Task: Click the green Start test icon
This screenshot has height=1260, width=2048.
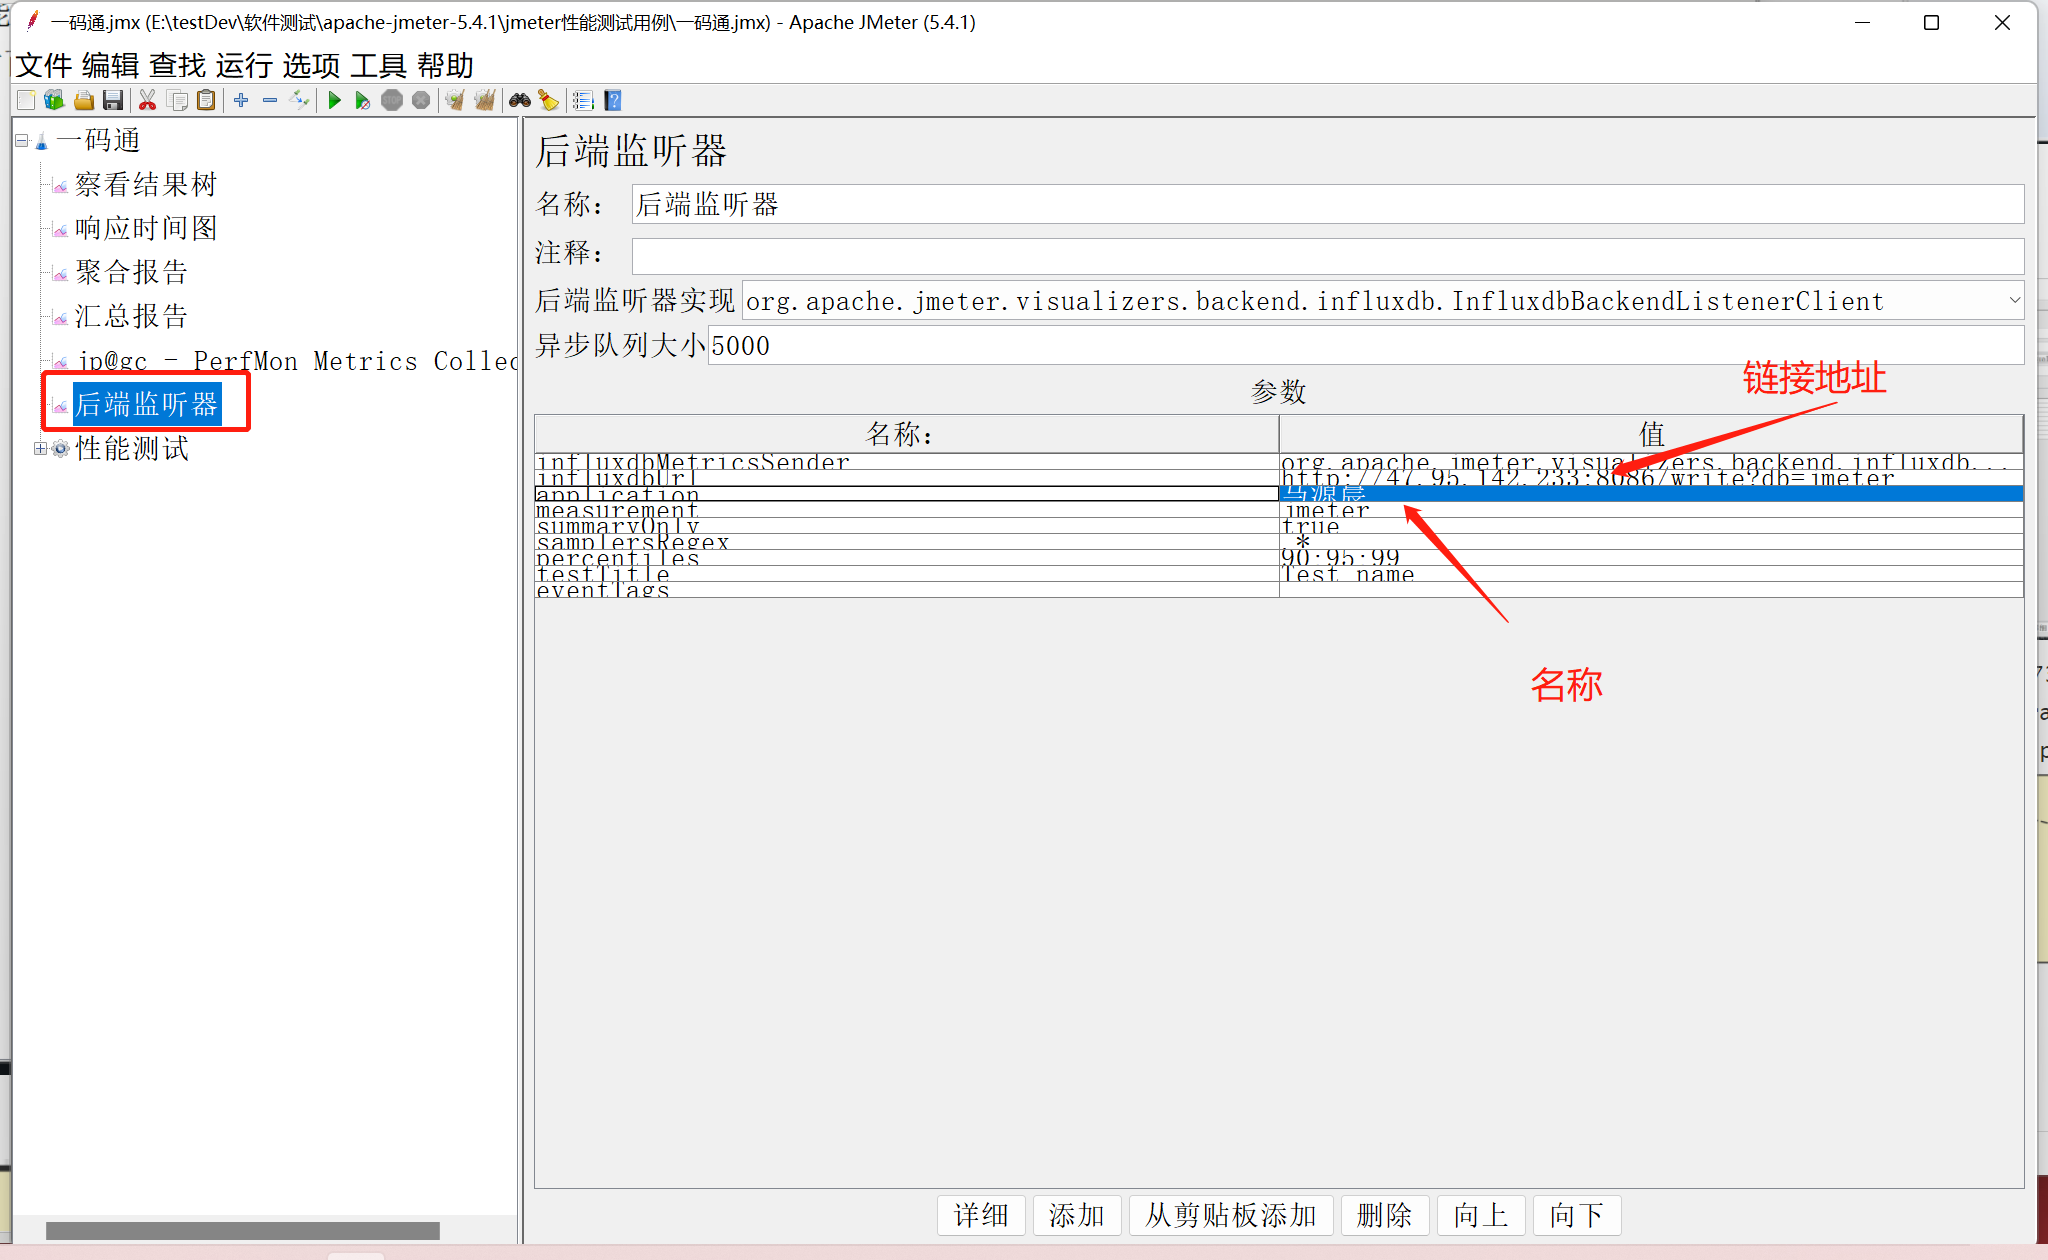Action: [x=334, y=100]
